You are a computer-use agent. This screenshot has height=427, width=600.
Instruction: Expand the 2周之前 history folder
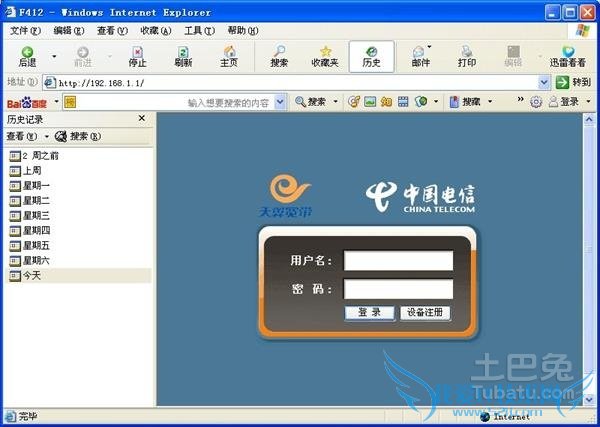(34, 156)
